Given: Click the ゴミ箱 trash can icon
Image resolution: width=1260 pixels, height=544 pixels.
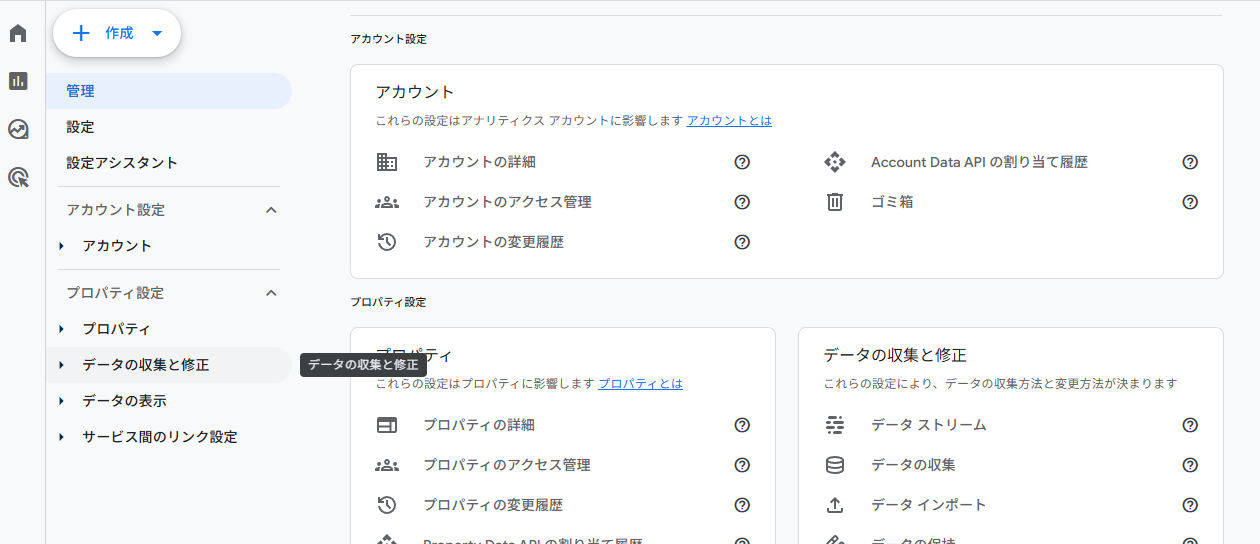Looking at the screenshot, I should [x=835, y=202].
